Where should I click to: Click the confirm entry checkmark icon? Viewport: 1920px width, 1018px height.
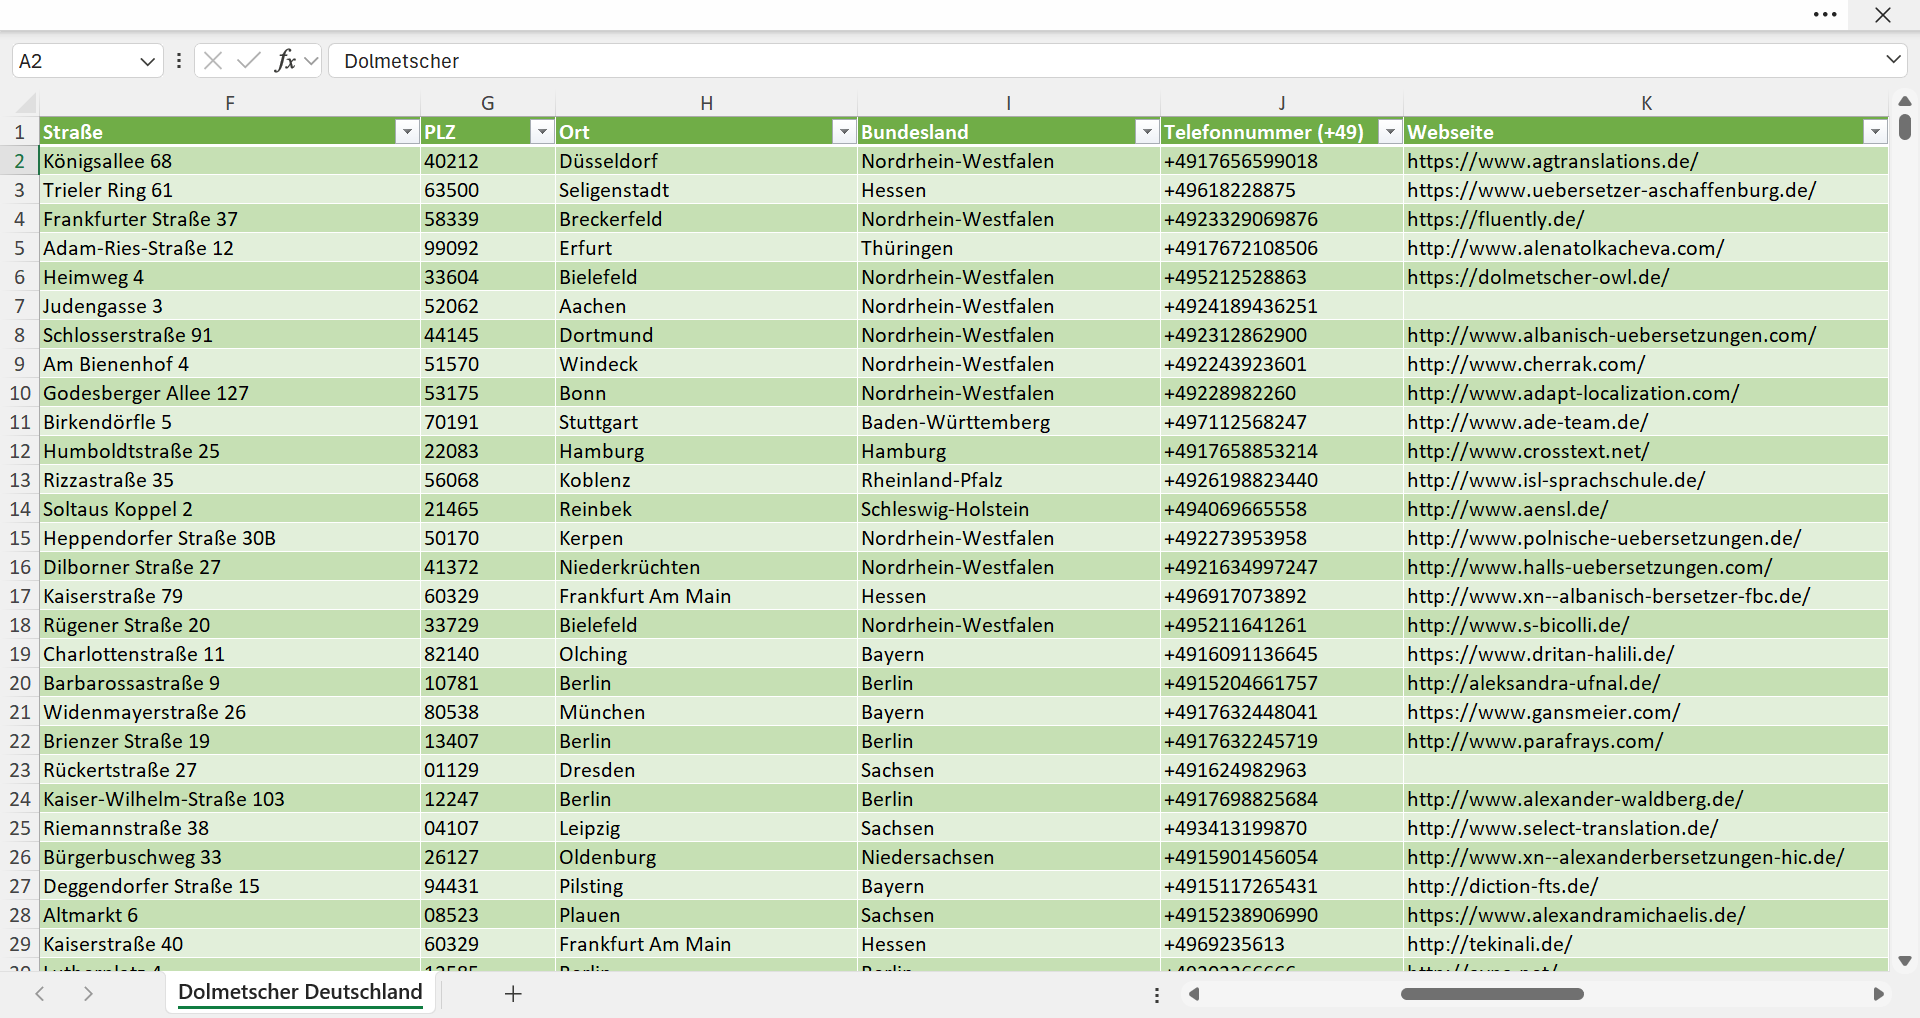(x=248, y=61)
